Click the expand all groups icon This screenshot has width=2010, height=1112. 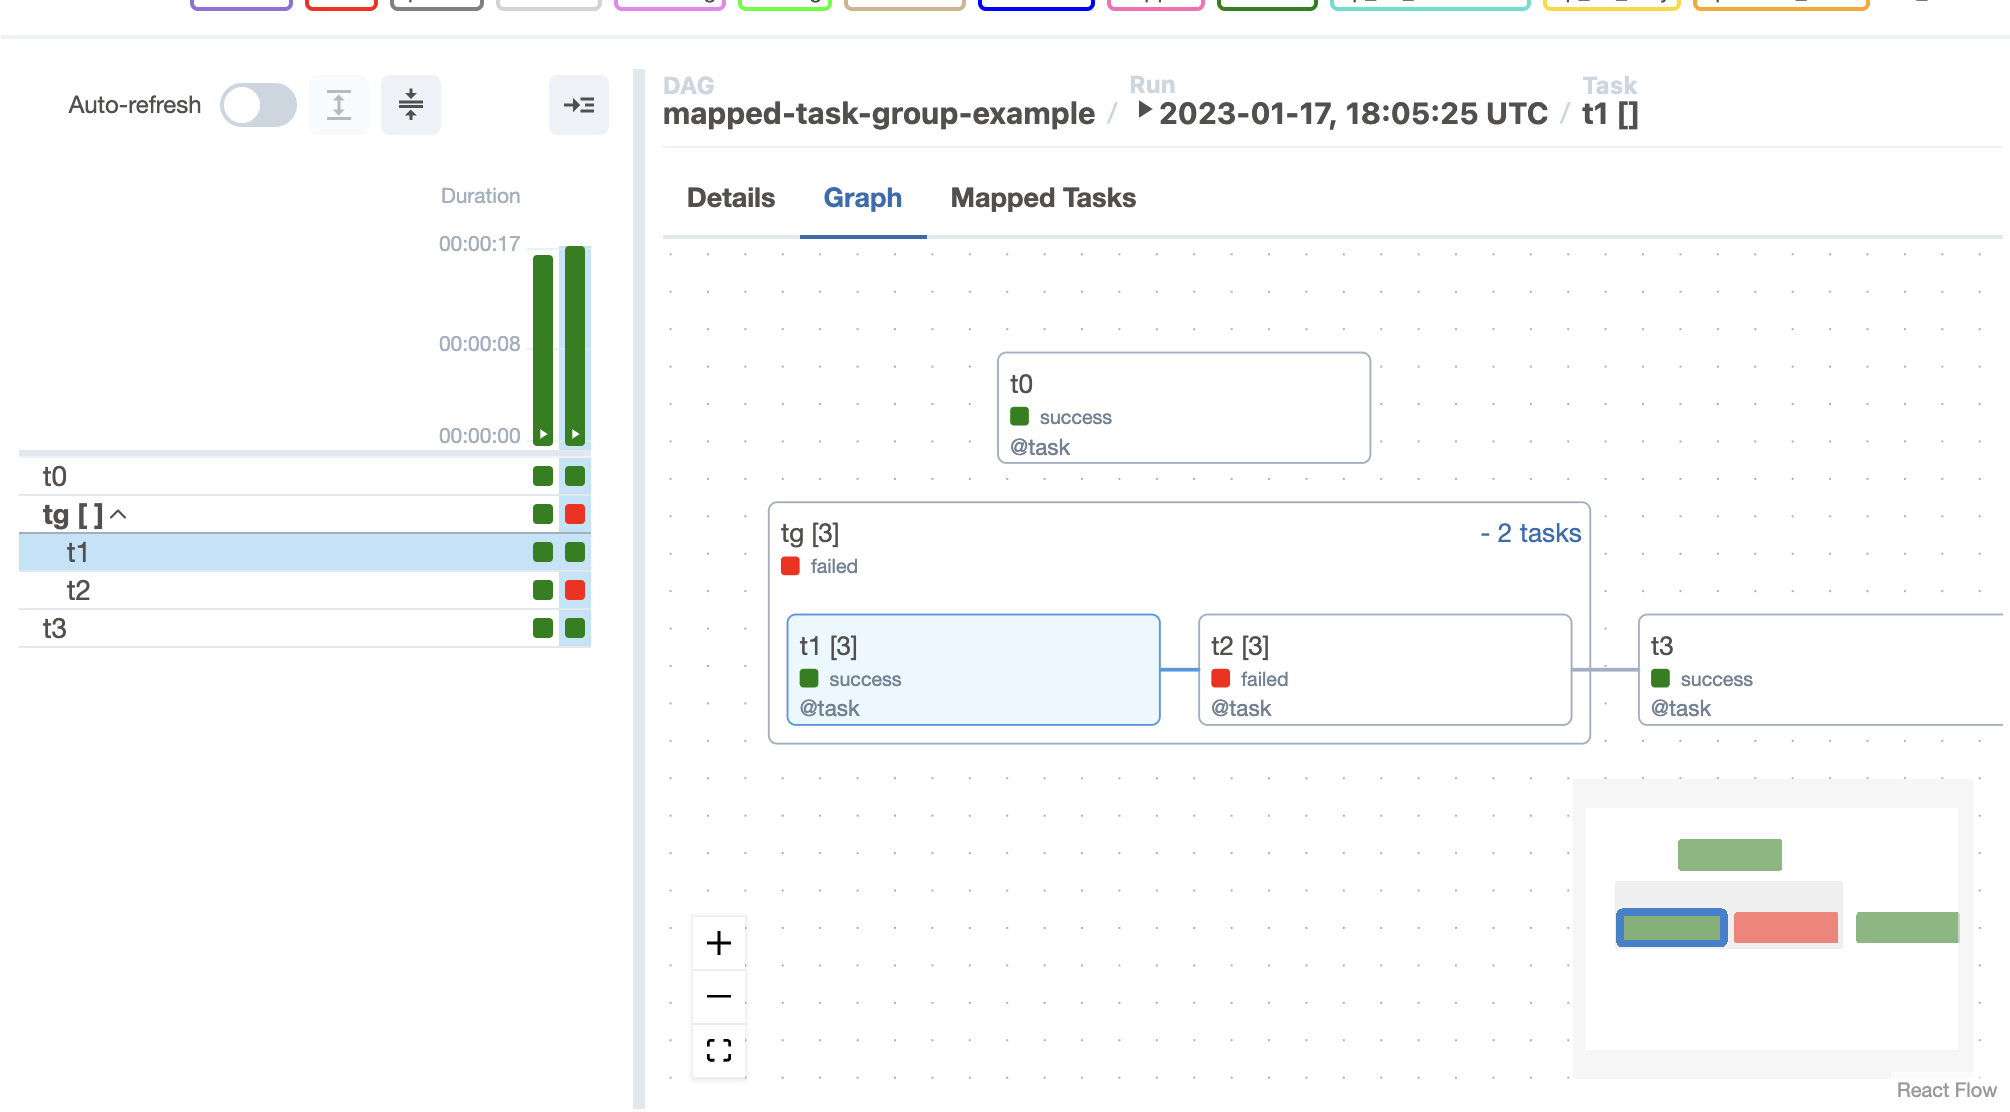point(339,105)
